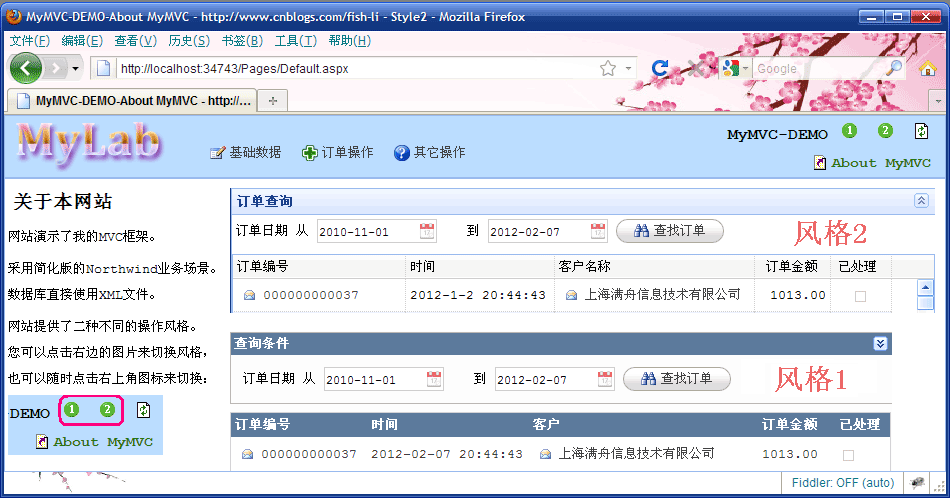The image size is (950, 498).
Task: Click the forward navigation arrow
Action: click(x=56, y=68)
